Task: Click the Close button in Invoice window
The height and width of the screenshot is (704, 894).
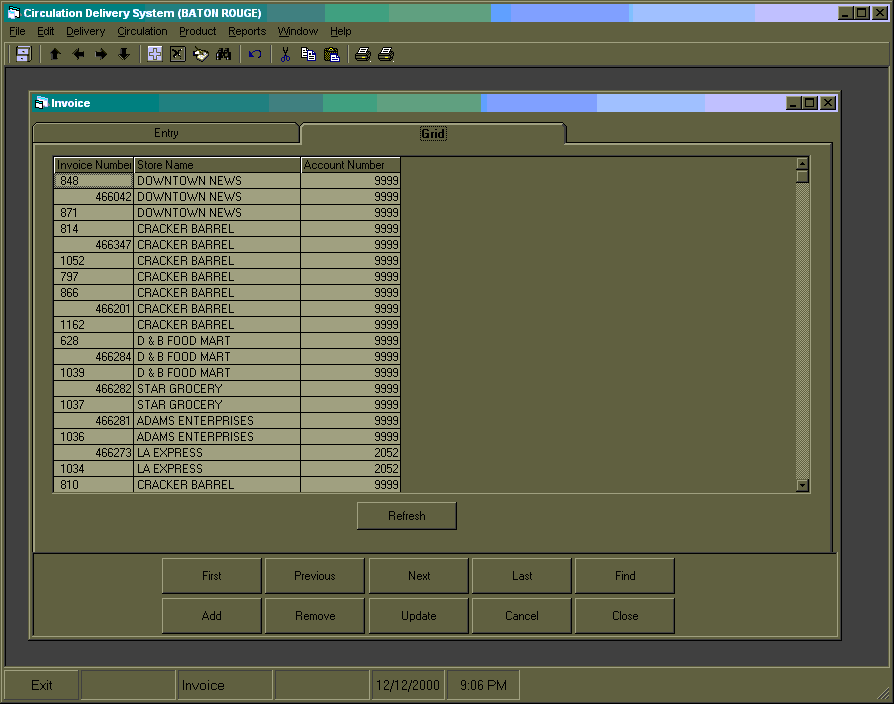Action: (x=625, y=616)
